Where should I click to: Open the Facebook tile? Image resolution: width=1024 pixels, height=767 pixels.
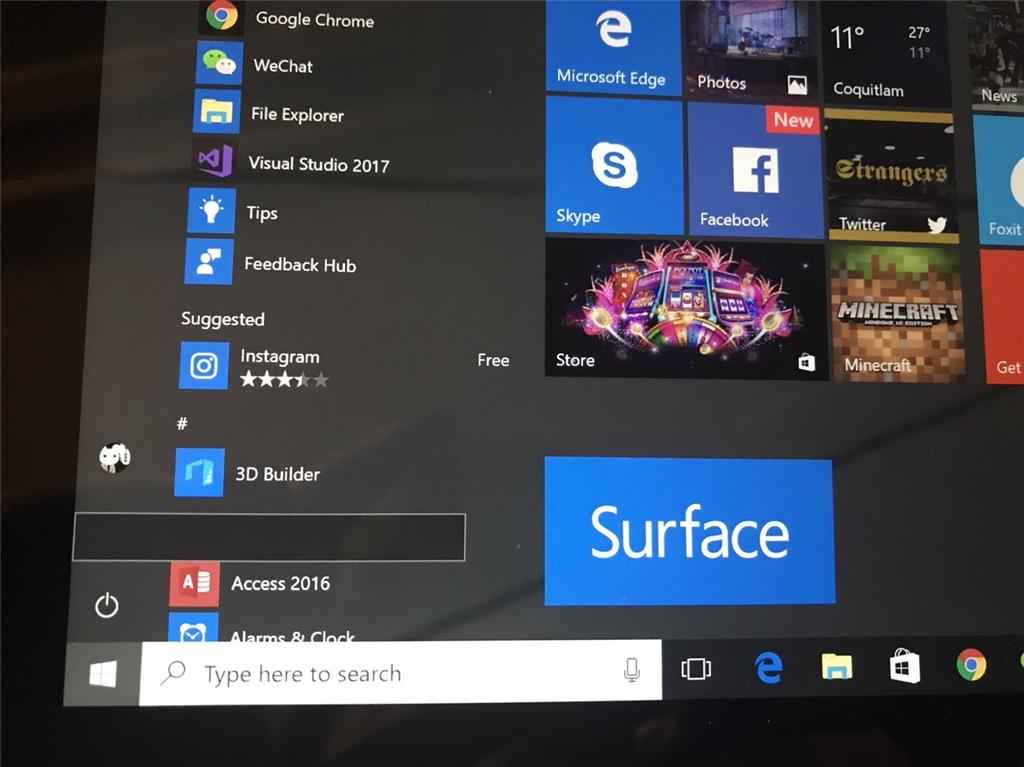(754, 170)
